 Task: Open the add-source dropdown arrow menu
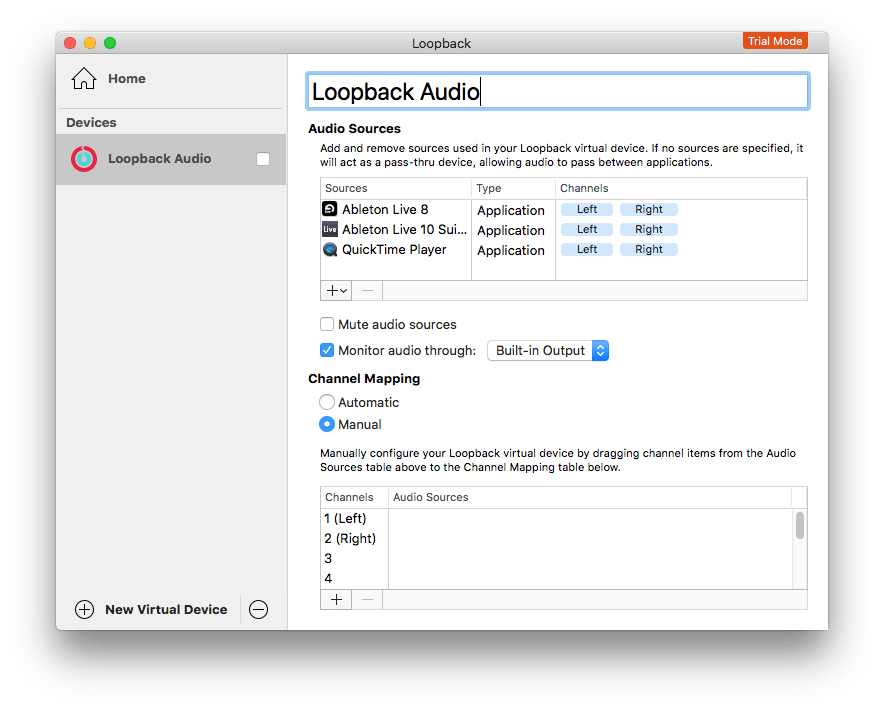[343, 290]
